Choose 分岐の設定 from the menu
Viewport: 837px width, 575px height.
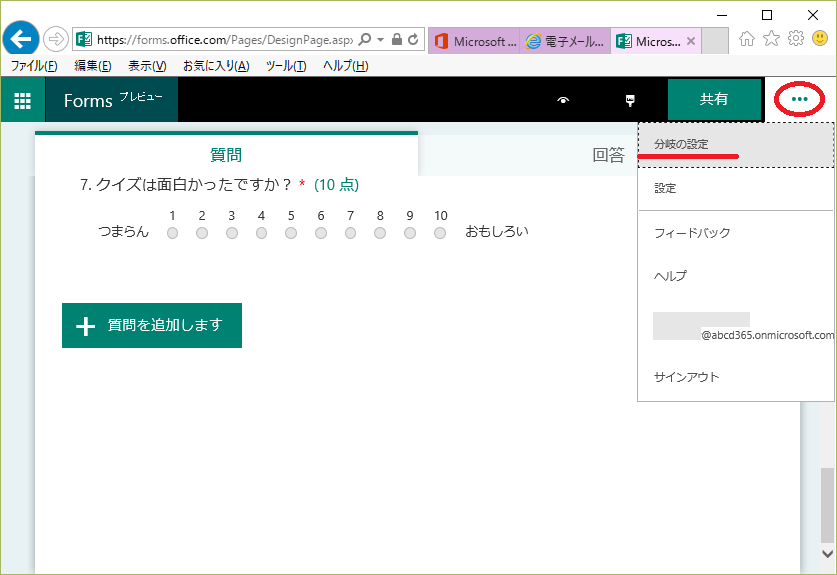tap(681, 145)
